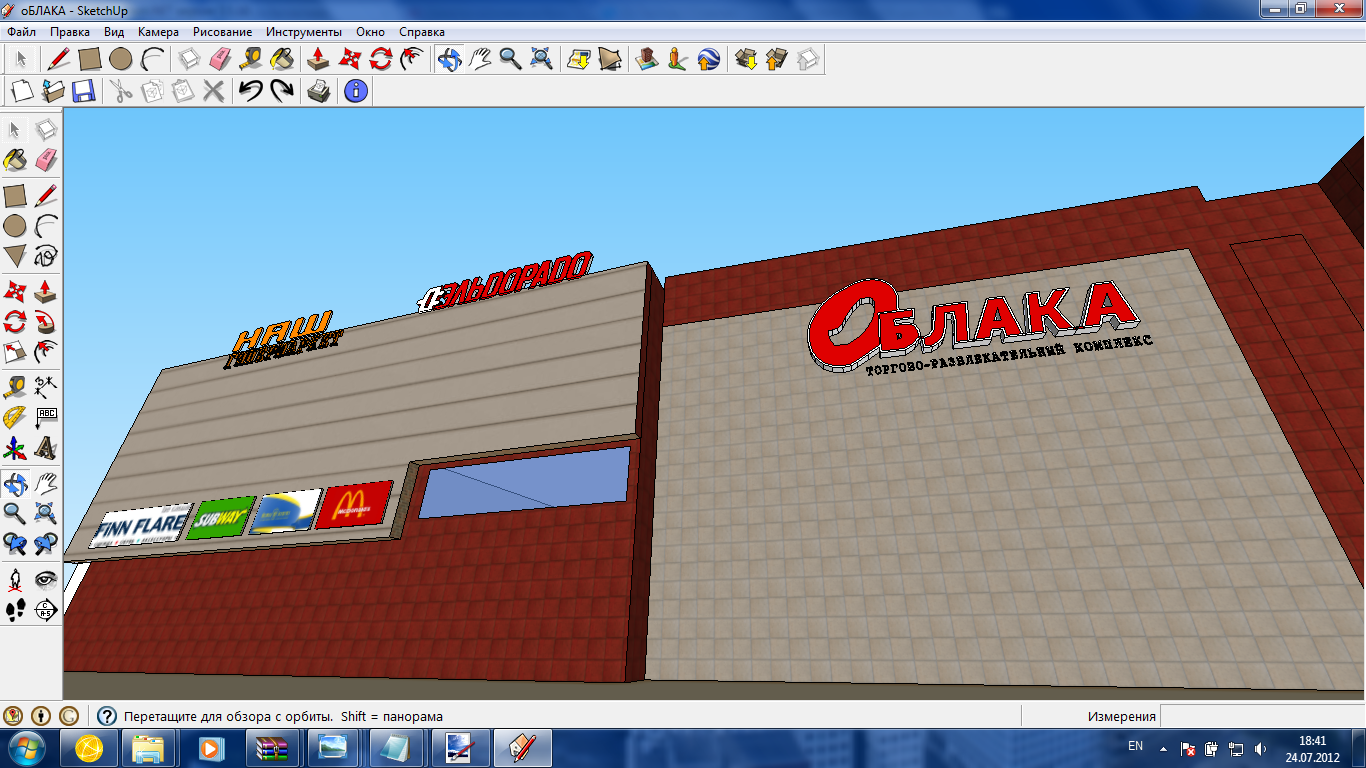Go to the Previous camera view
This screenshot has width=1366, height=768.
[15, 544]
